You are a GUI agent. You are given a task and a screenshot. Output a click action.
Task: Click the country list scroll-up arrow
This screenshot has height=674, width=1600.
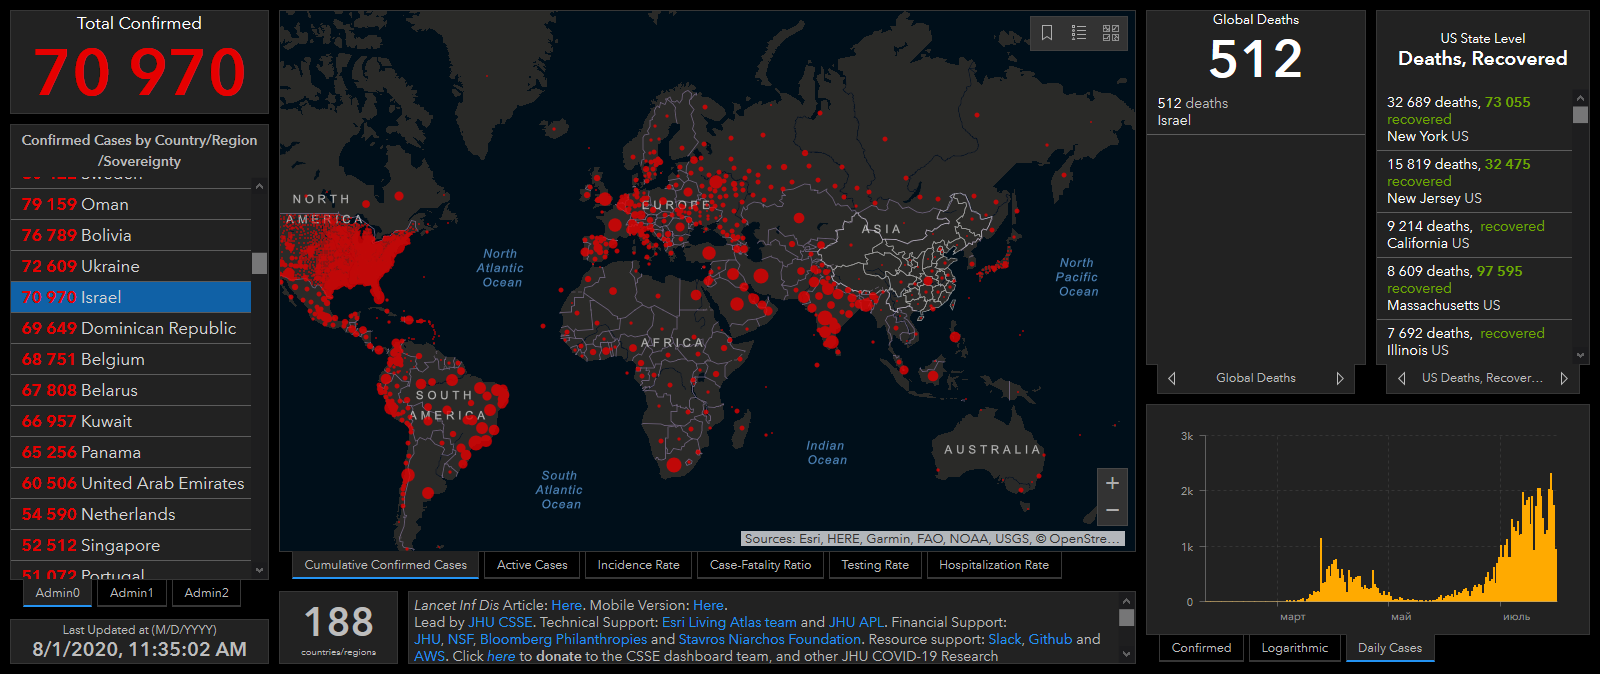(260, 186)
